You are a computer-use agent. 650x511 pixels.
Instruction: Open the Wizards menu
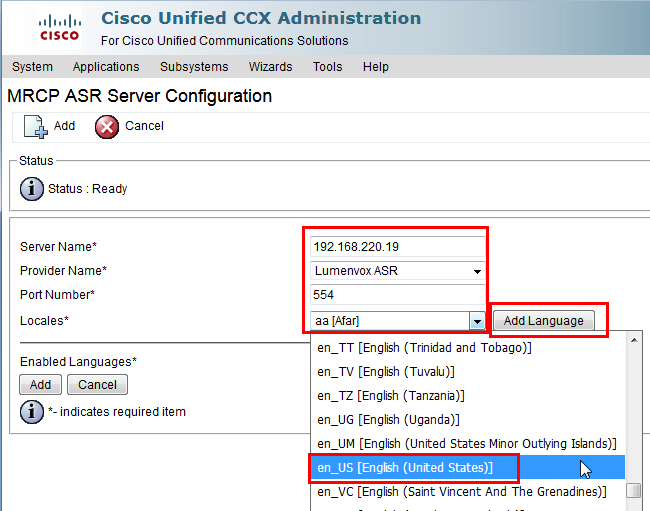pos(270,67)
